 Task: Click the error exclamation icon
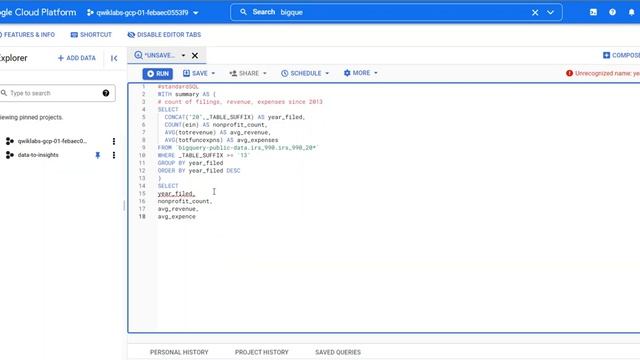569,73
